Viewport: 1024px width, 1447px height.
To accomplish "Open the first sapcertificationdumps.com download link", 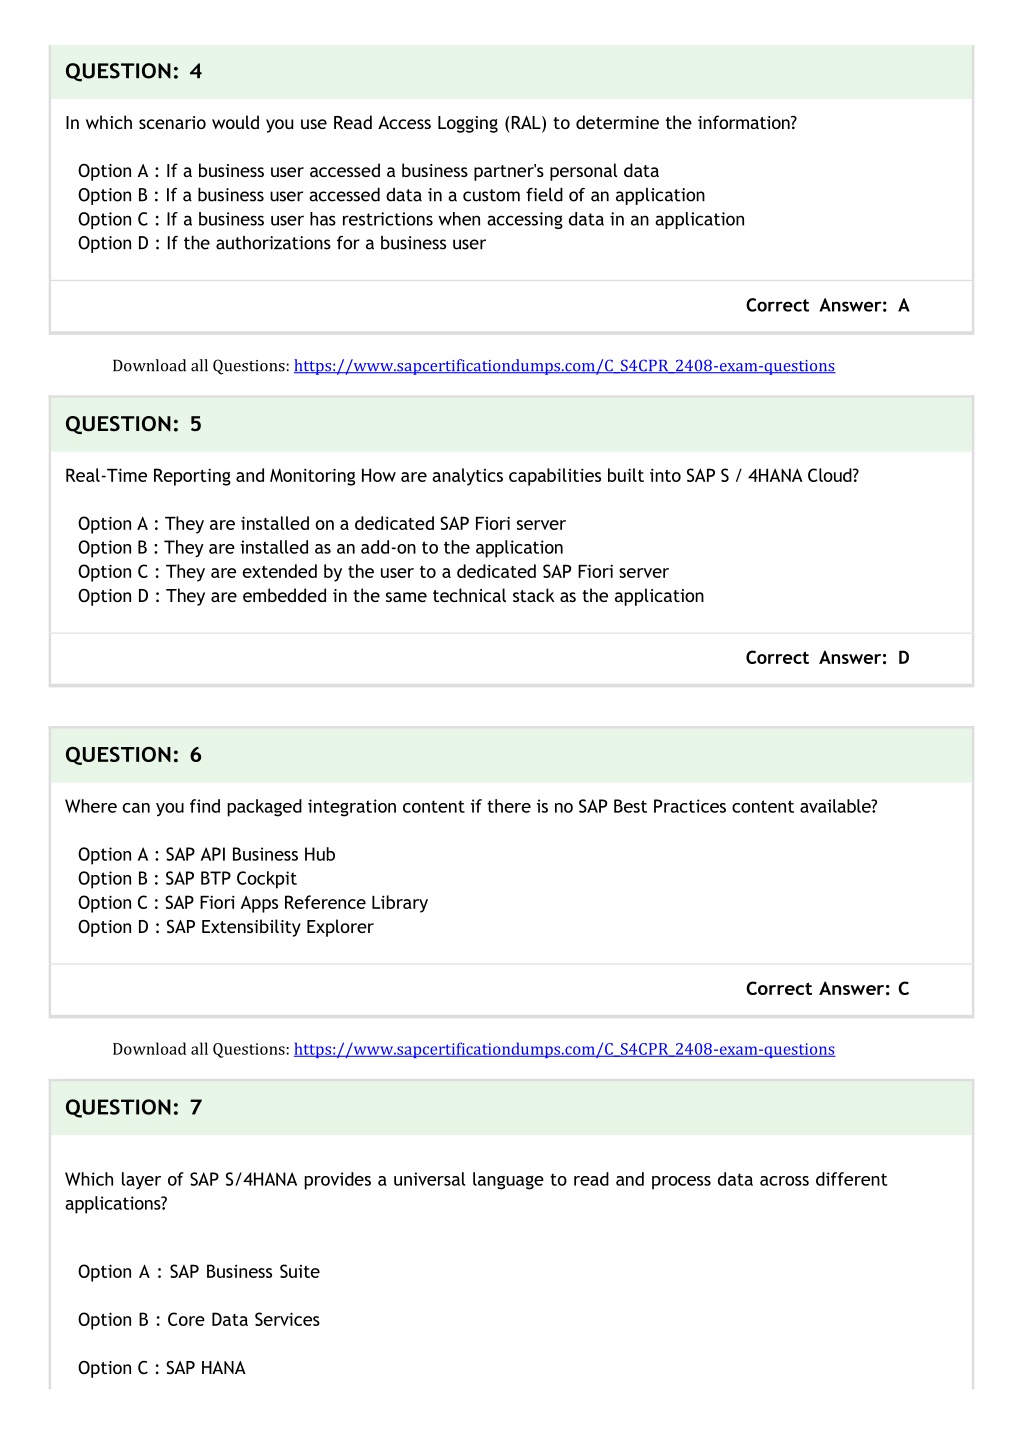I will 564,366.
